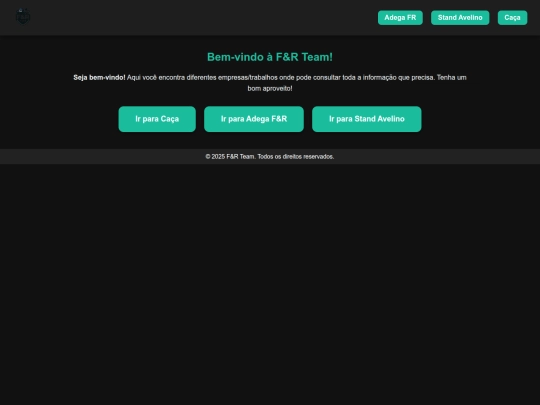Click the bold 'Seja bem-vindo!' text

point(99,77)
